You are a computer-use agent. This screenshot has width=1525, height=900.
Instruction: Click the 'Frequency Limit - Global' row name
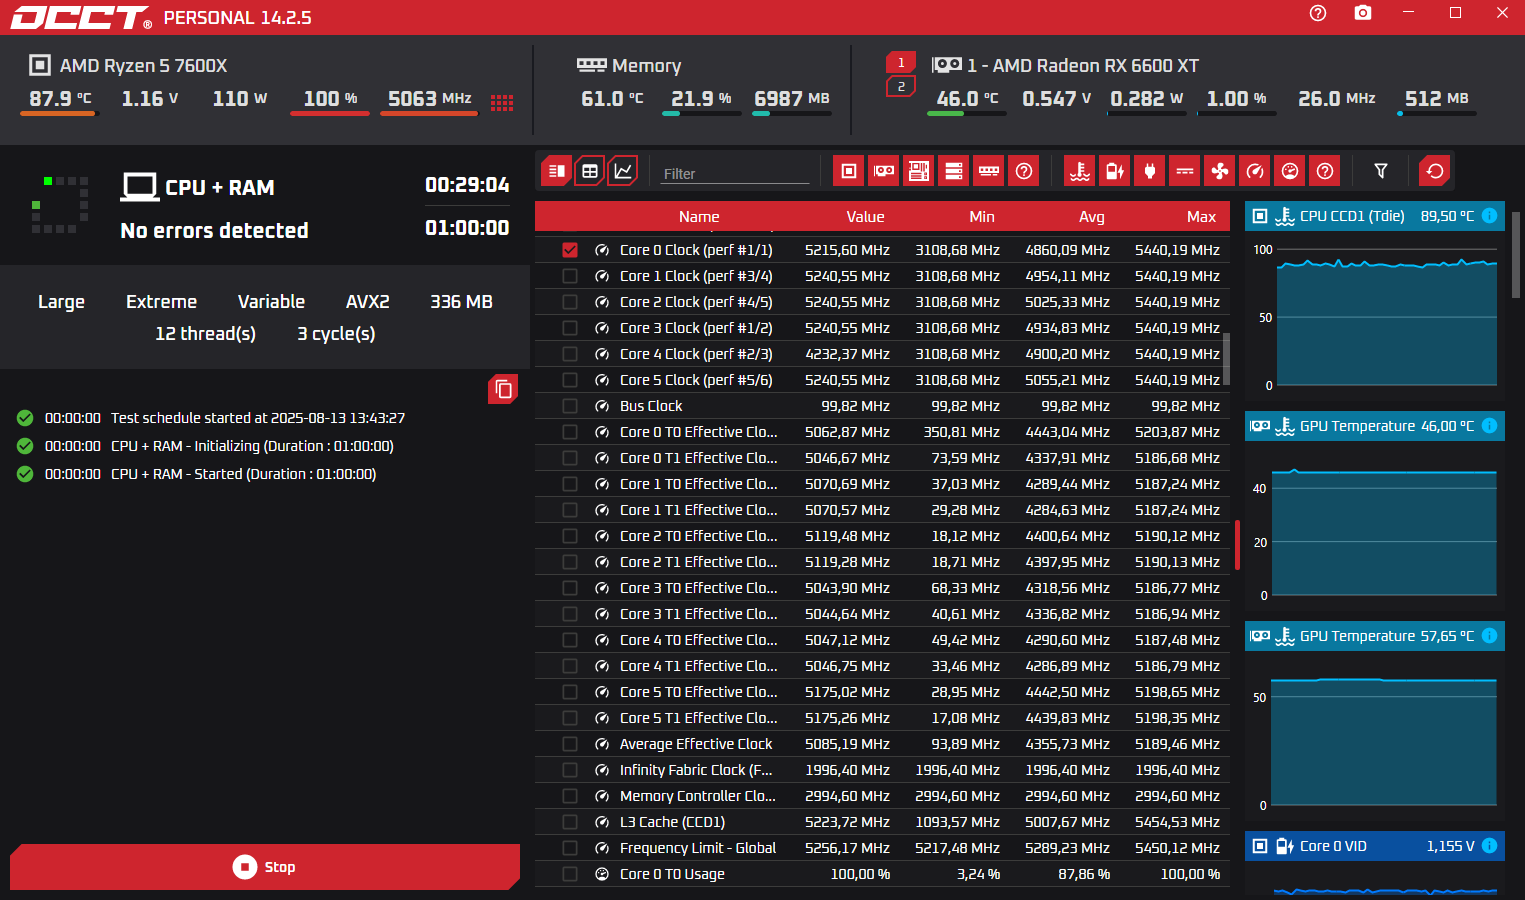pos(698,848)
